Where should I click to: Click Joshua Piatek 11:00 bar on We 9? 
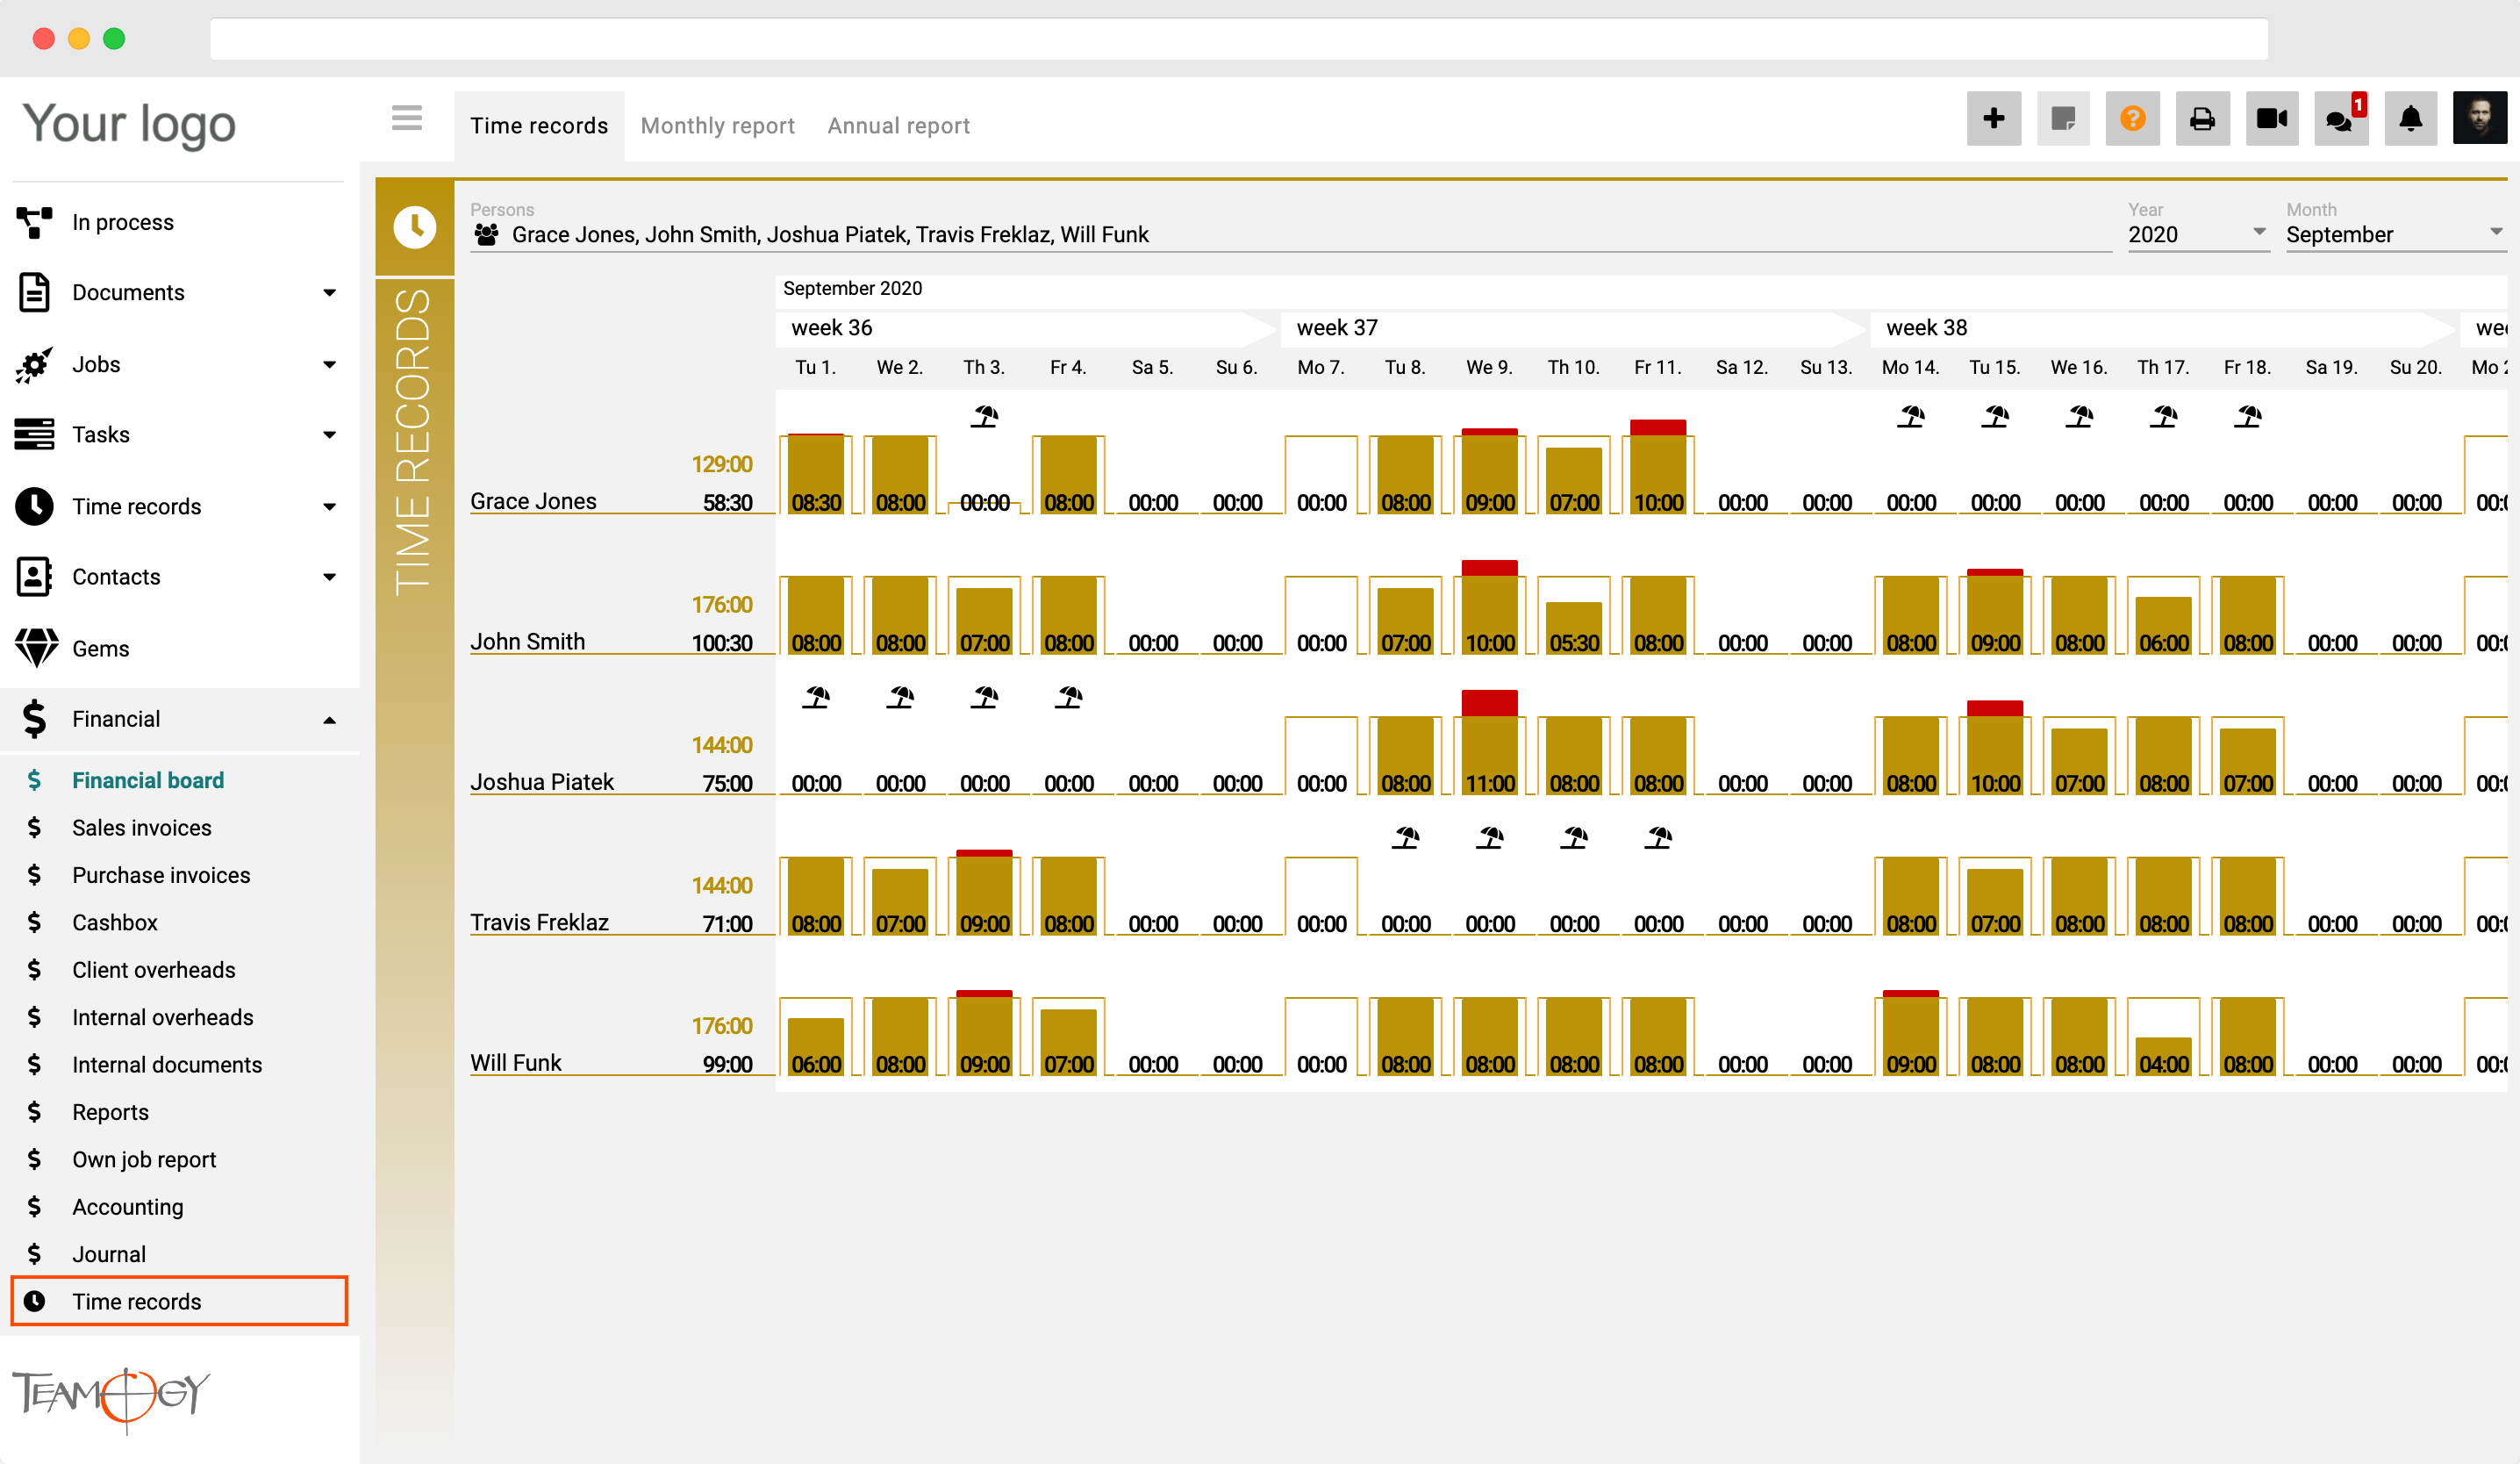[1490, 743]
